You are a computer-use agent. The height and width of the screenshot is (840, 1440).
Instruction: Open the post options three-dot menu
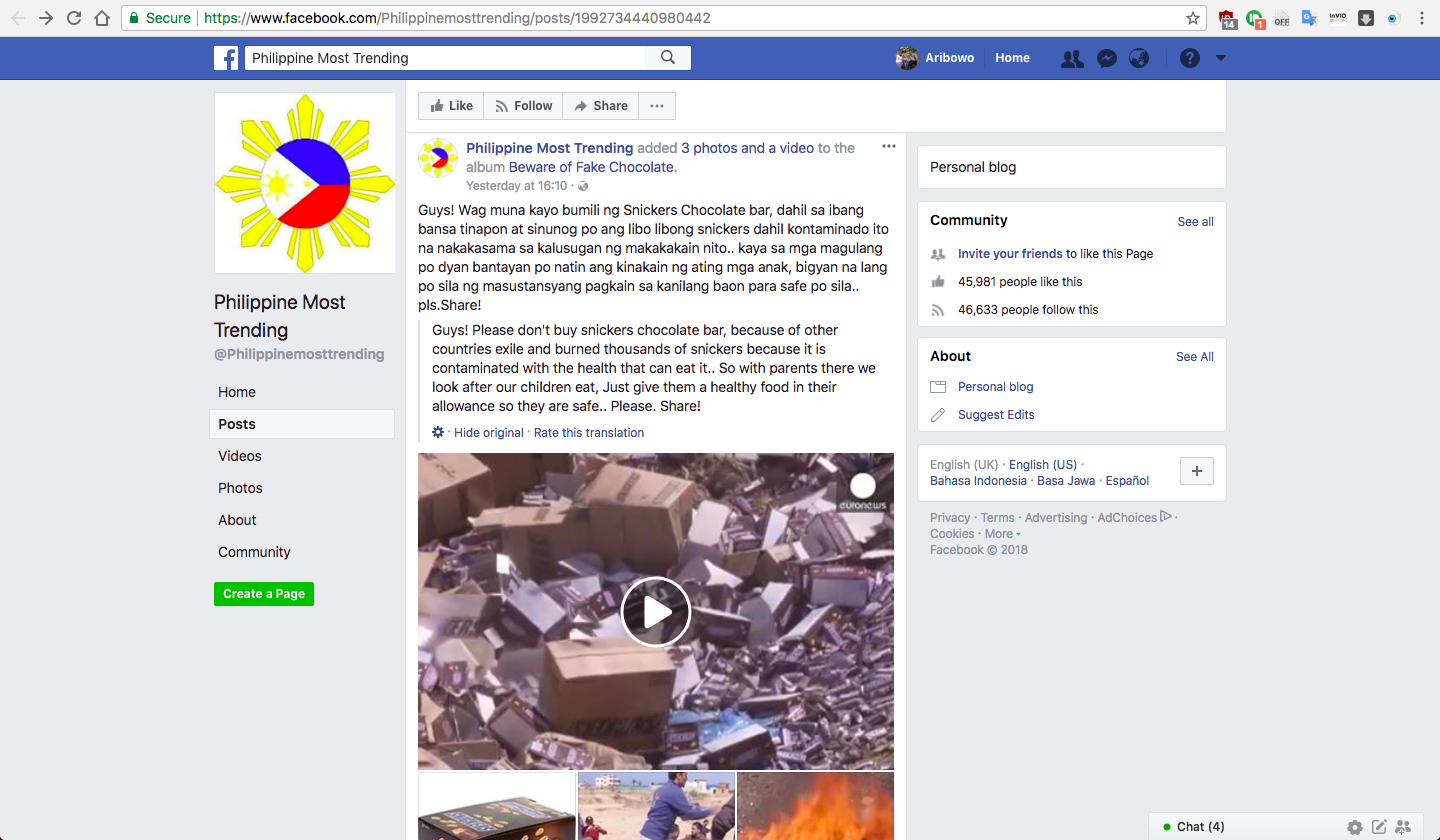tap(889, 147)
